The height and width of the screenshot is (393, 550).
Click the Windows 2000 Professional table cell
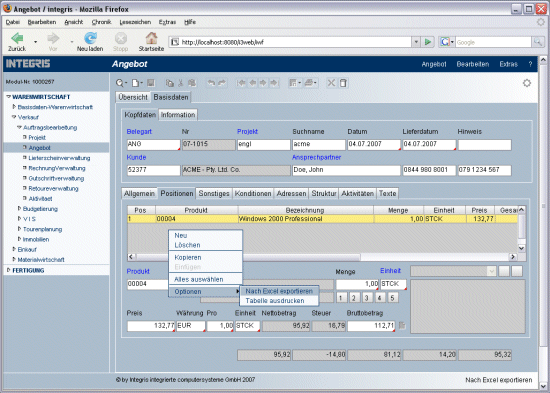click(x=306, y=219)
